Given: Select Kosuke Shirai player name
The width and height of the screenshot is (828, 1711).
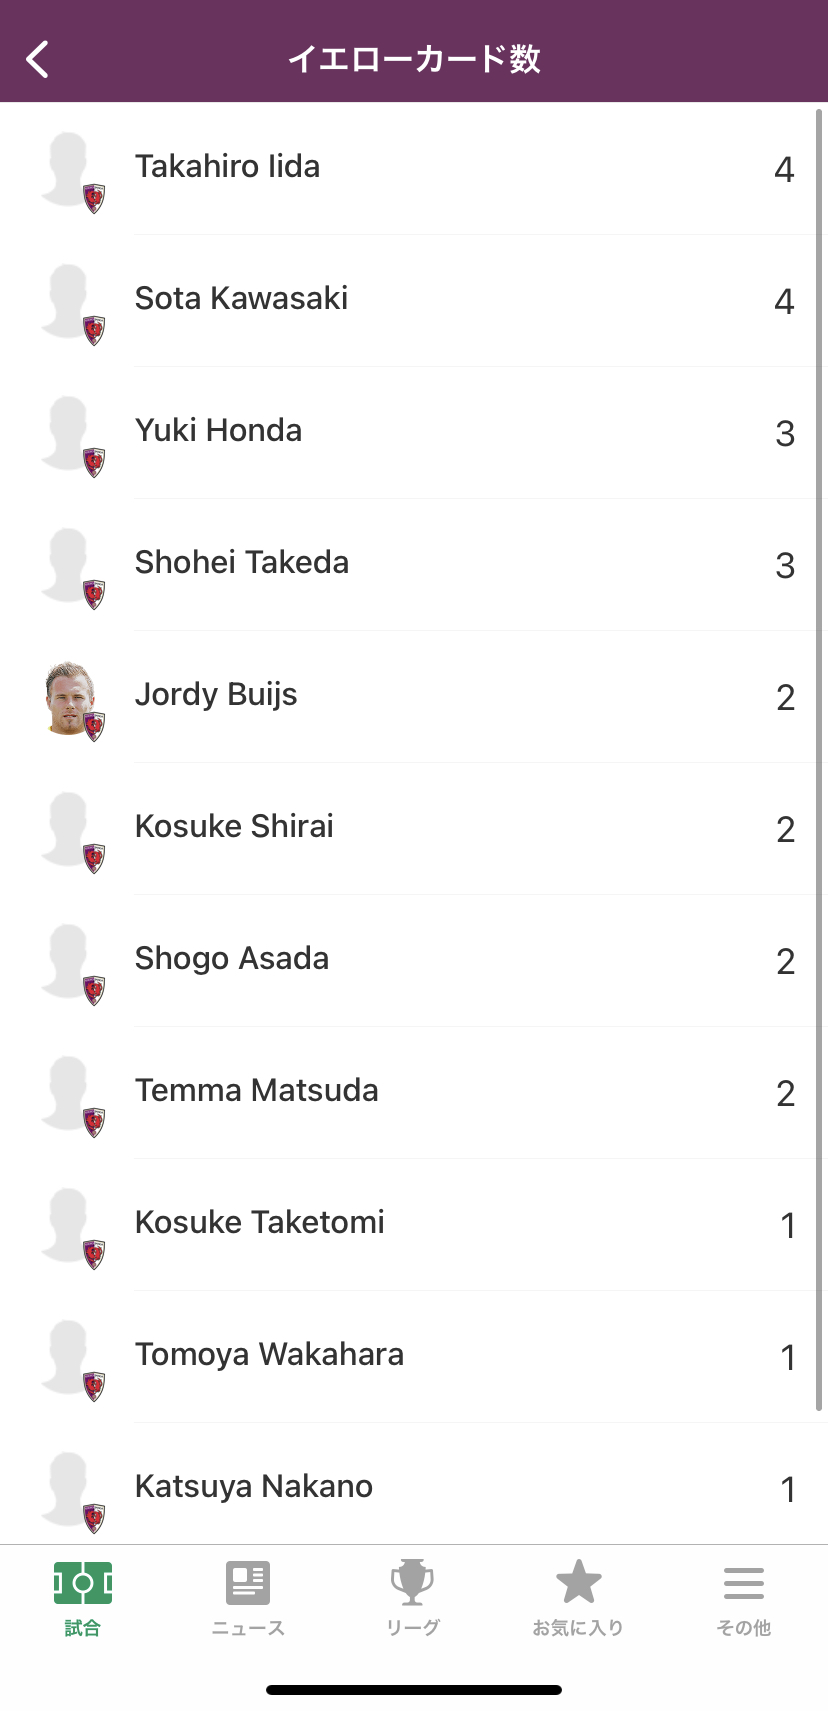Looking at the screenshot, I should pyautogui.click(x=234, y=827).
